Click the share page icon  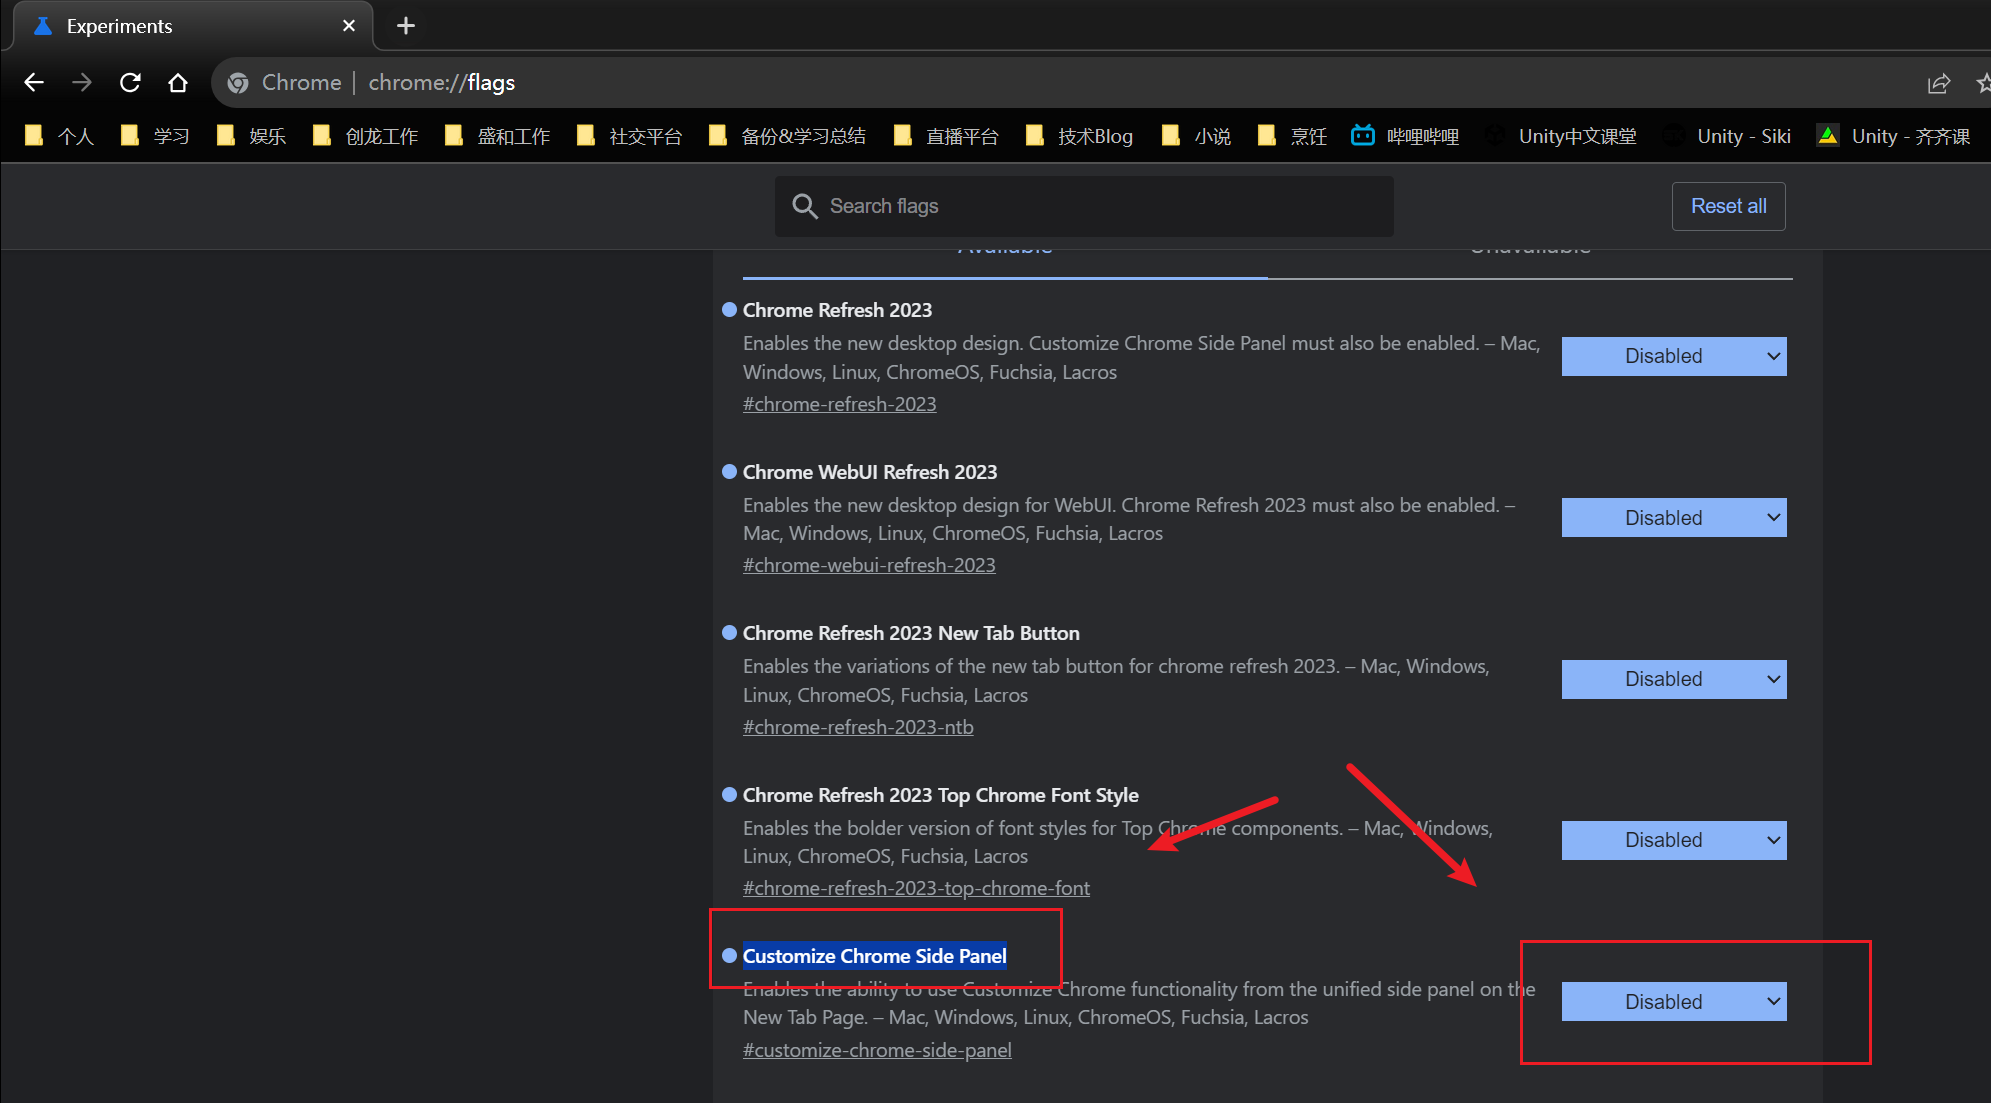[x=1939, y=83]
